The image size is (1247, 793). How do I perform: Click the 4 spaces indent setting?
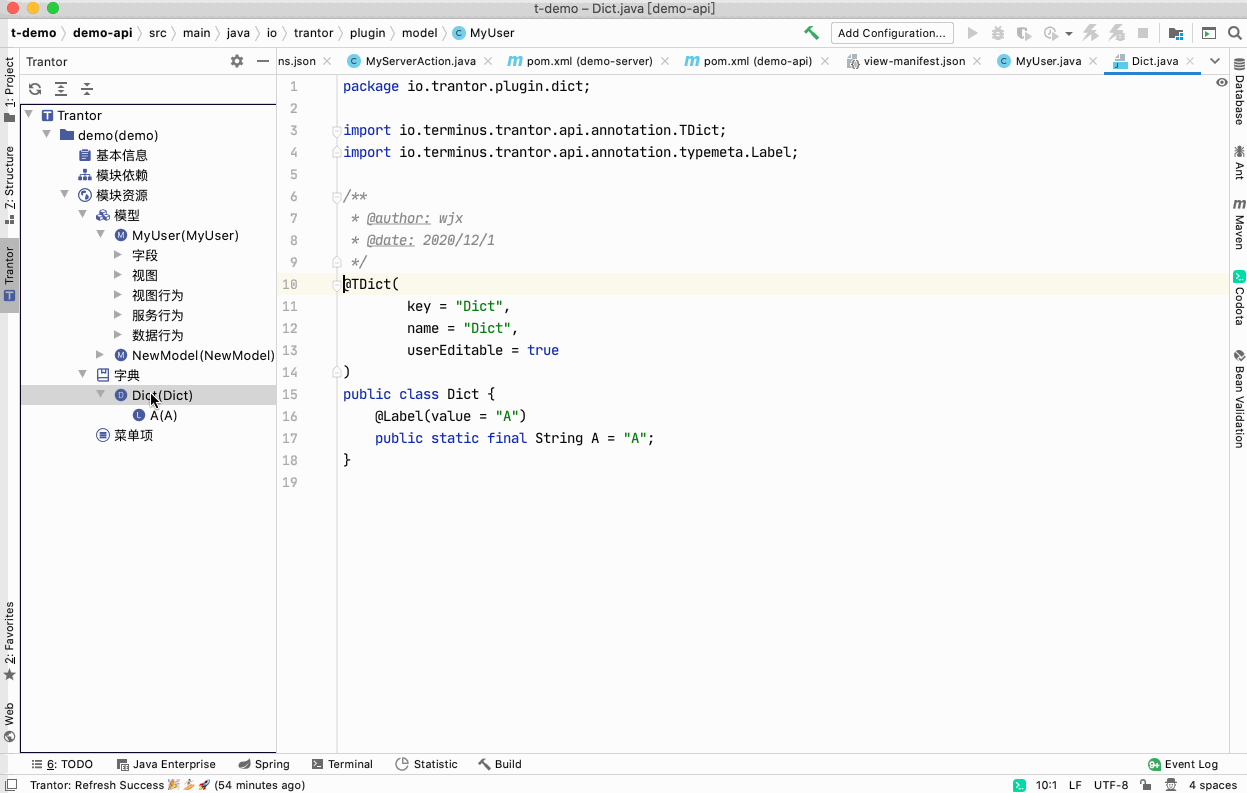click(1213, 785)
